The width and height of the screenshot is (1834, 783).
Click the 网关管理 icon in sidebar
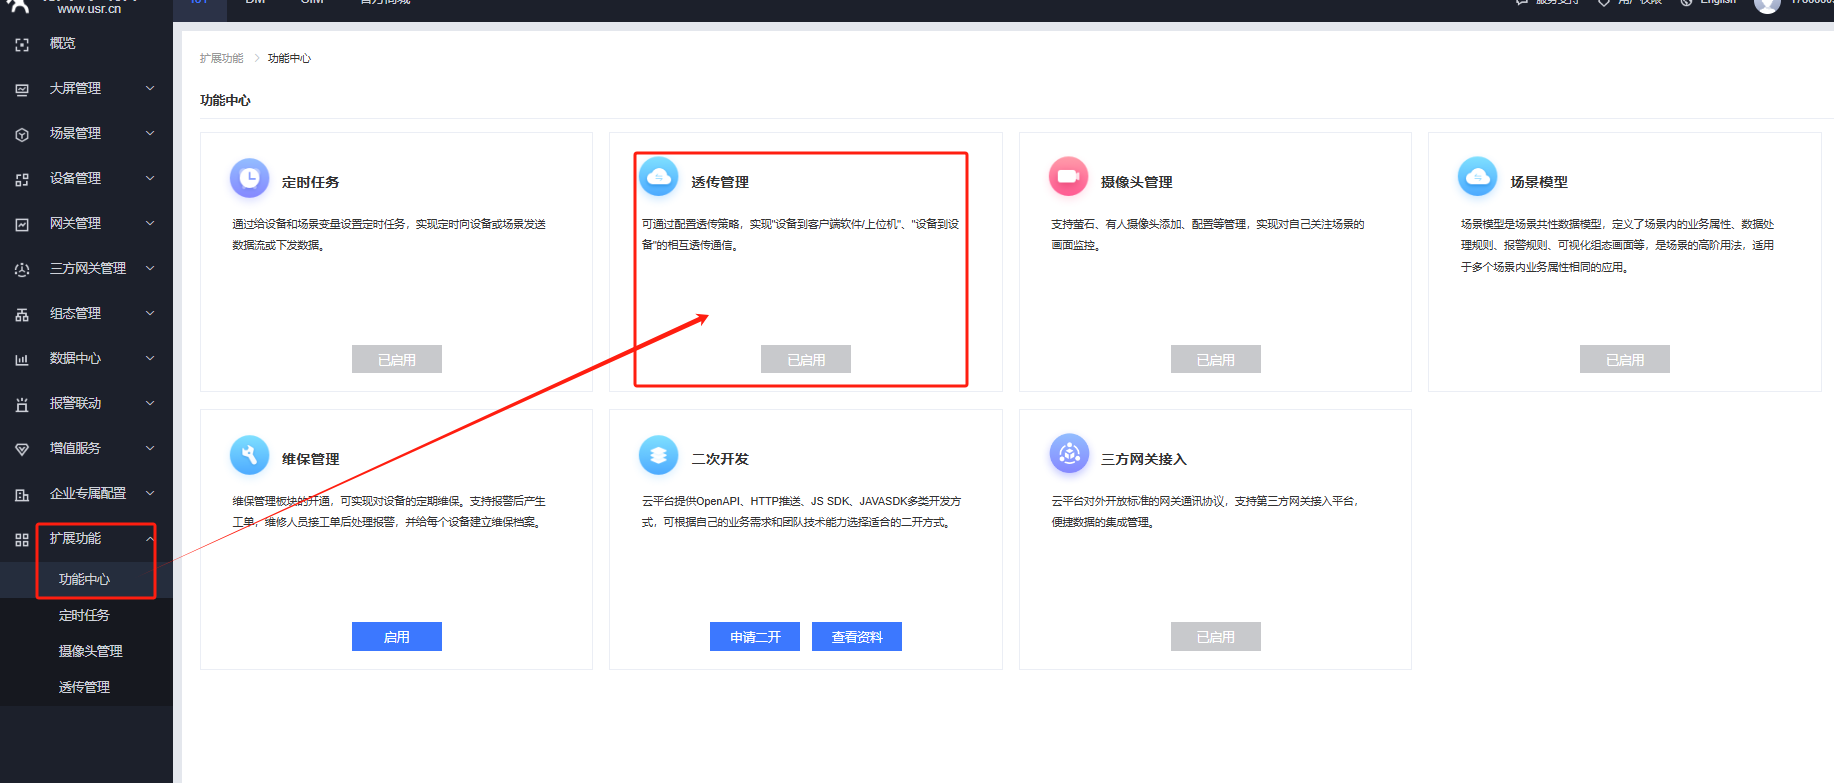click(22, 224)
